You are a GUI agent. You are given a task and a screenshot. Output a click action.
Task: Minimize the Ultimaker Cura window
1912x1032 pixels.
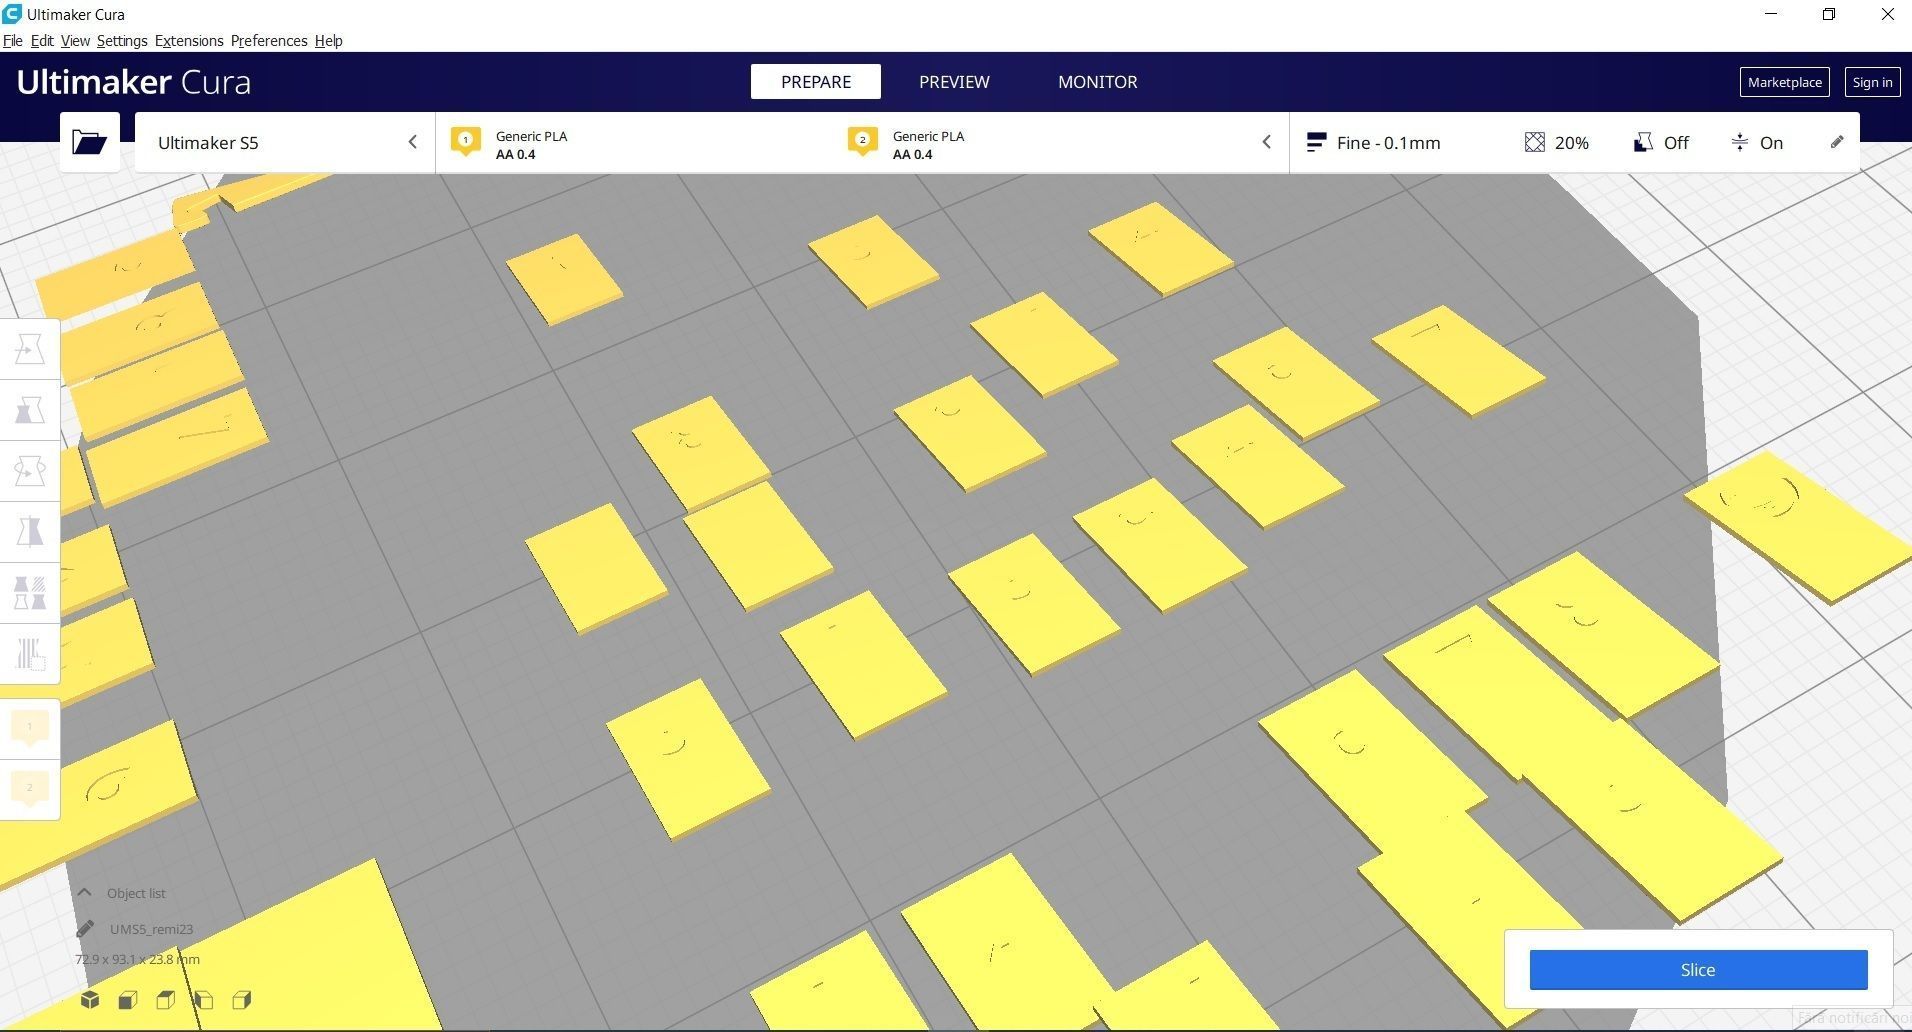click(x=1772, y=14)
